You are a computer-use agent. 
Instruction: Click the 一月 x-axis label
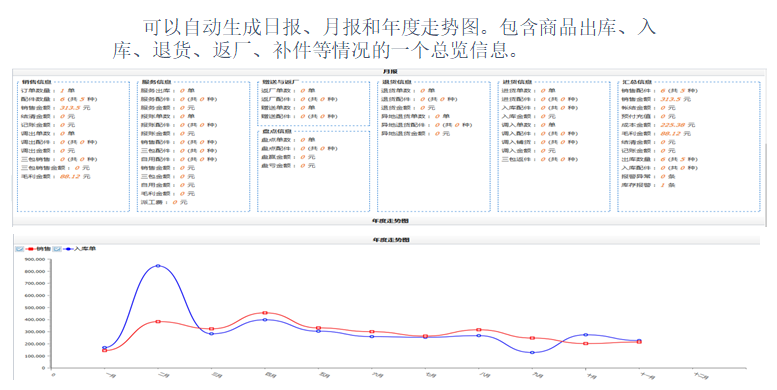pos(111,375)
